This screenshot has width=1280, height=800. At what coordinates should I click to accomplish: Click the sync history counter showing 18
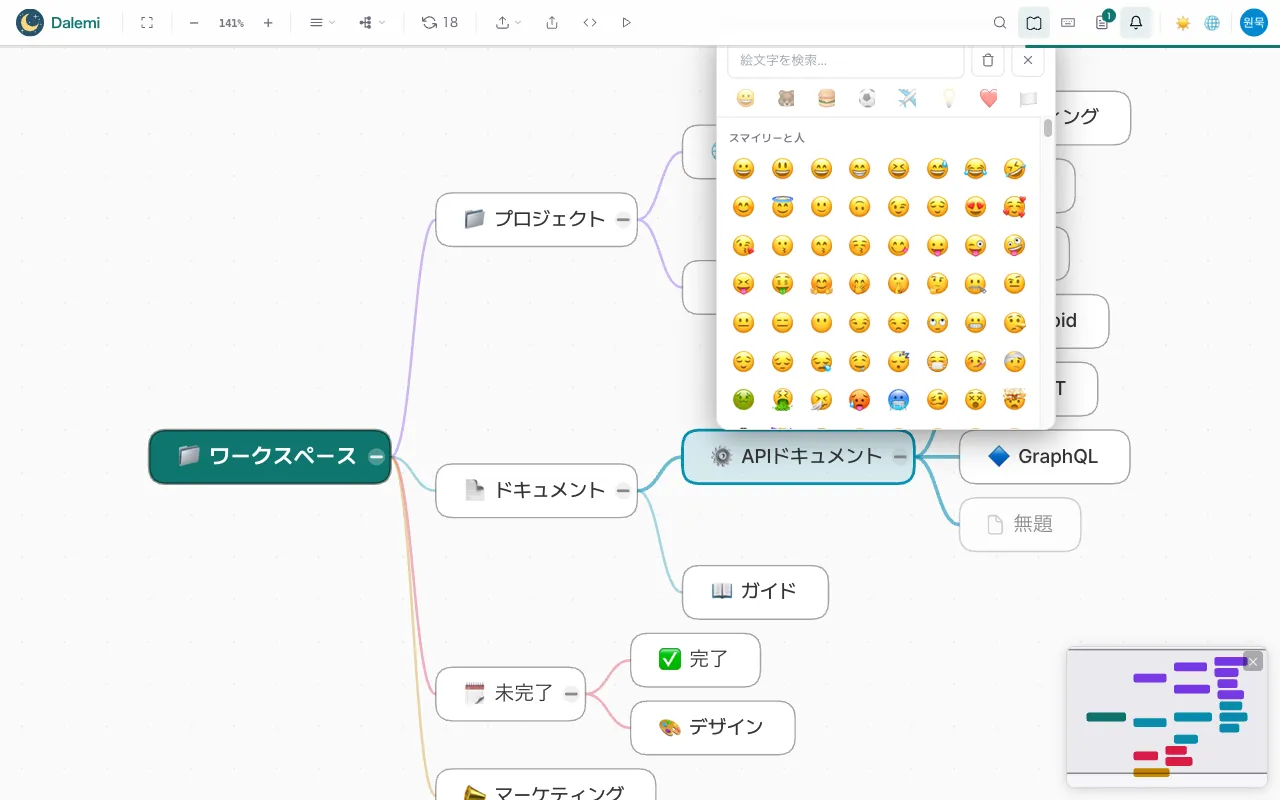pos(440,22)
